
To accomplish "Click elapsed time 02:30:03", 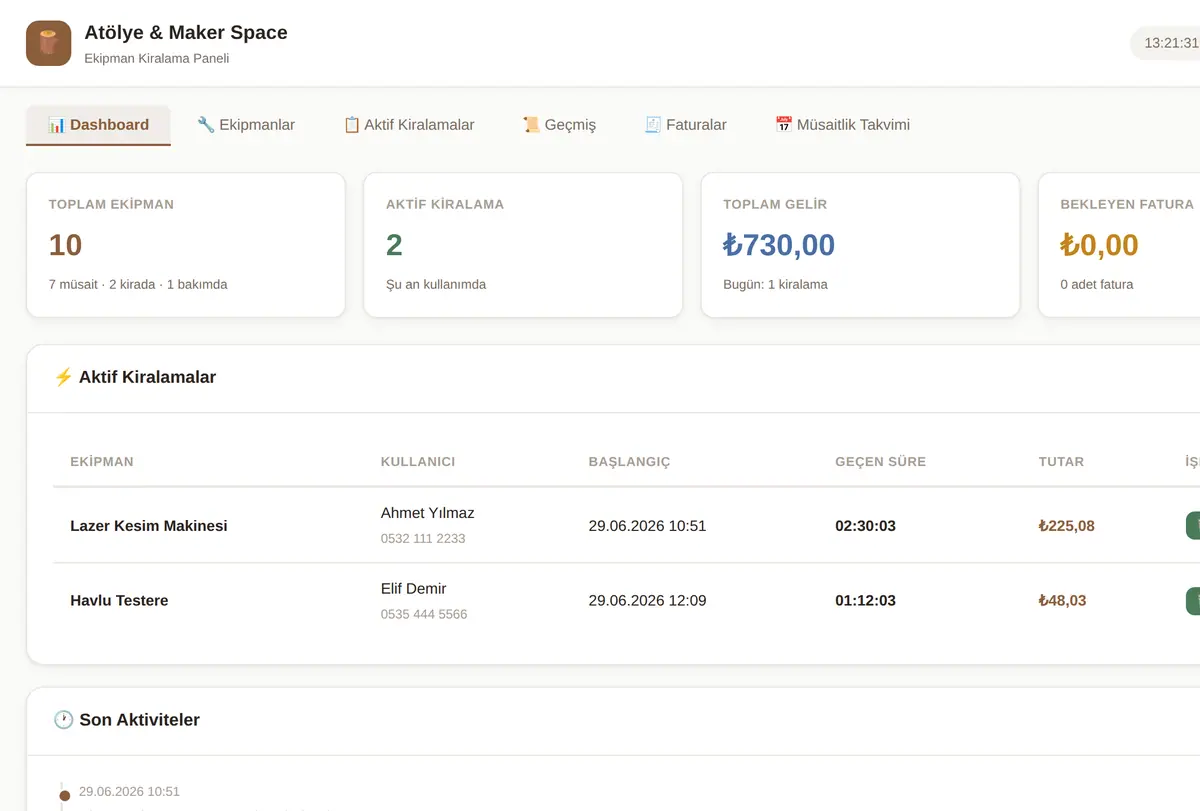I will [866, 526].
